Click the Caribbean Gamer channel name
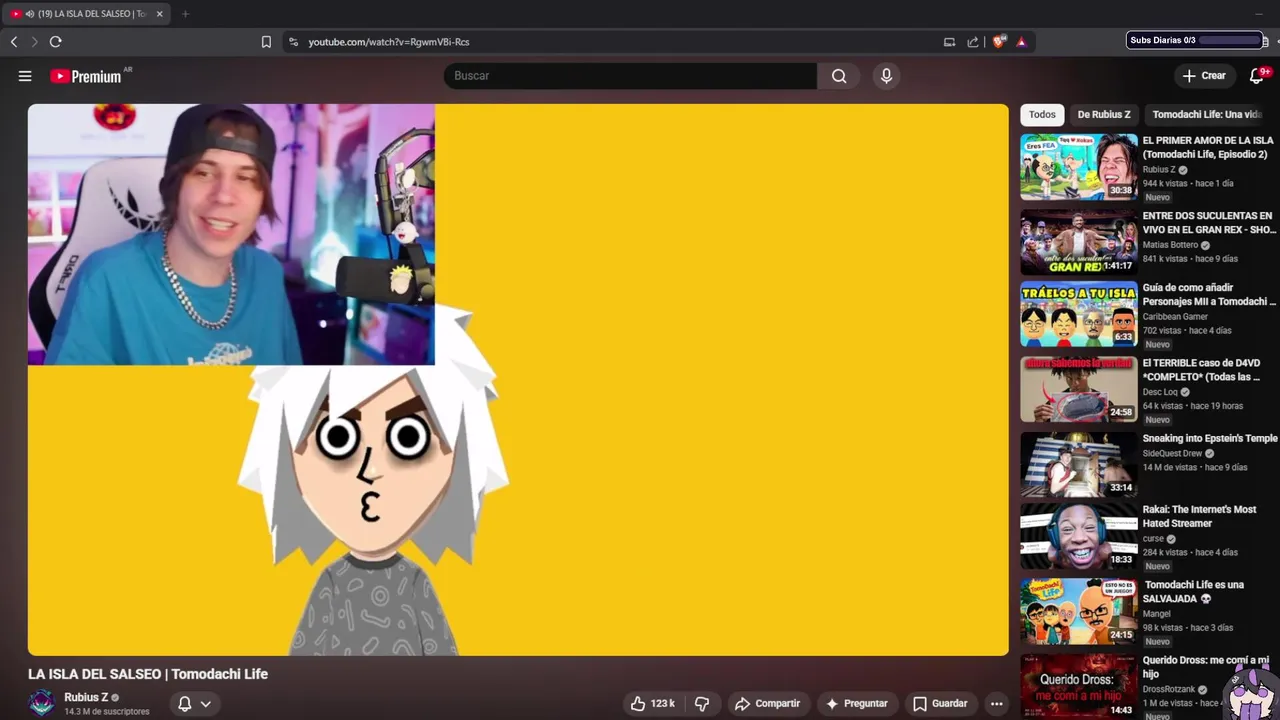Screen dimensions: 1280x720 coord(1175,317)
